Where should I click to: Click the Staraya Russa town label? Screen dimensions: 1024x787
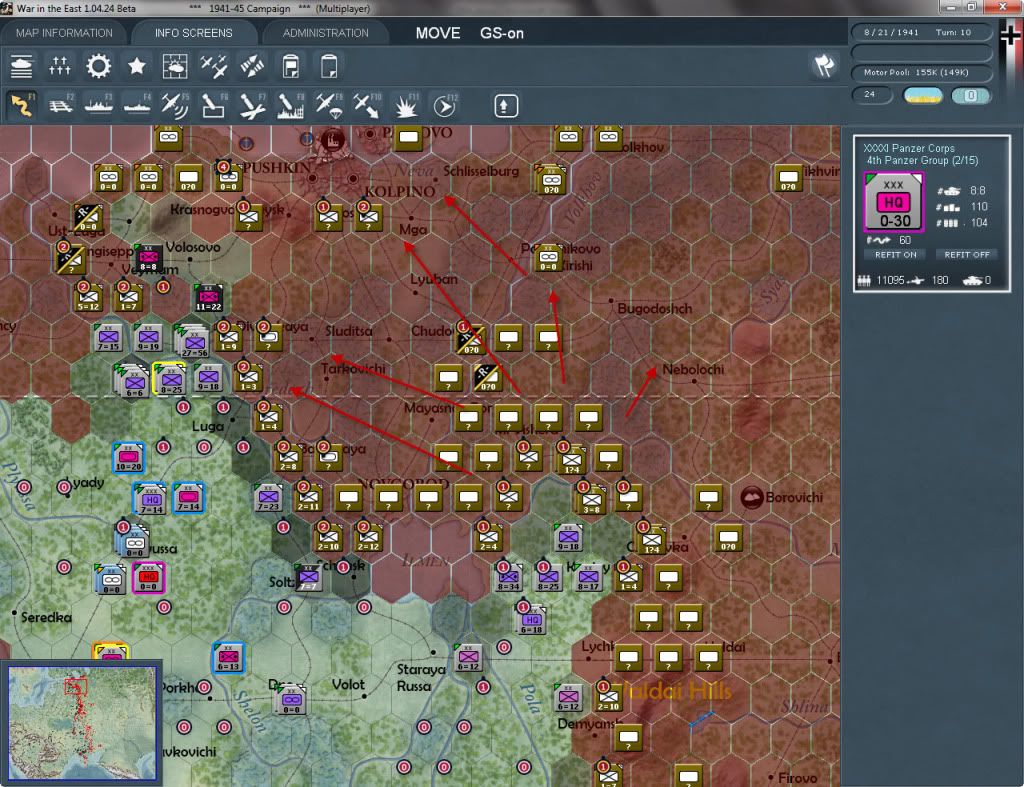421,677
